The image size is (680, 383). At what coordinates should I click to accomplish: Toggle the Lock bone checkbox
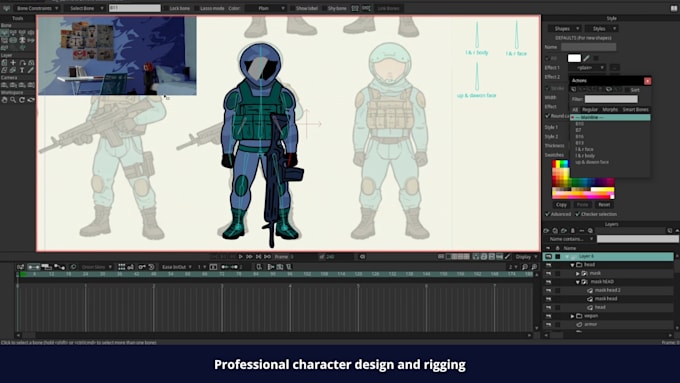point(166,8)
